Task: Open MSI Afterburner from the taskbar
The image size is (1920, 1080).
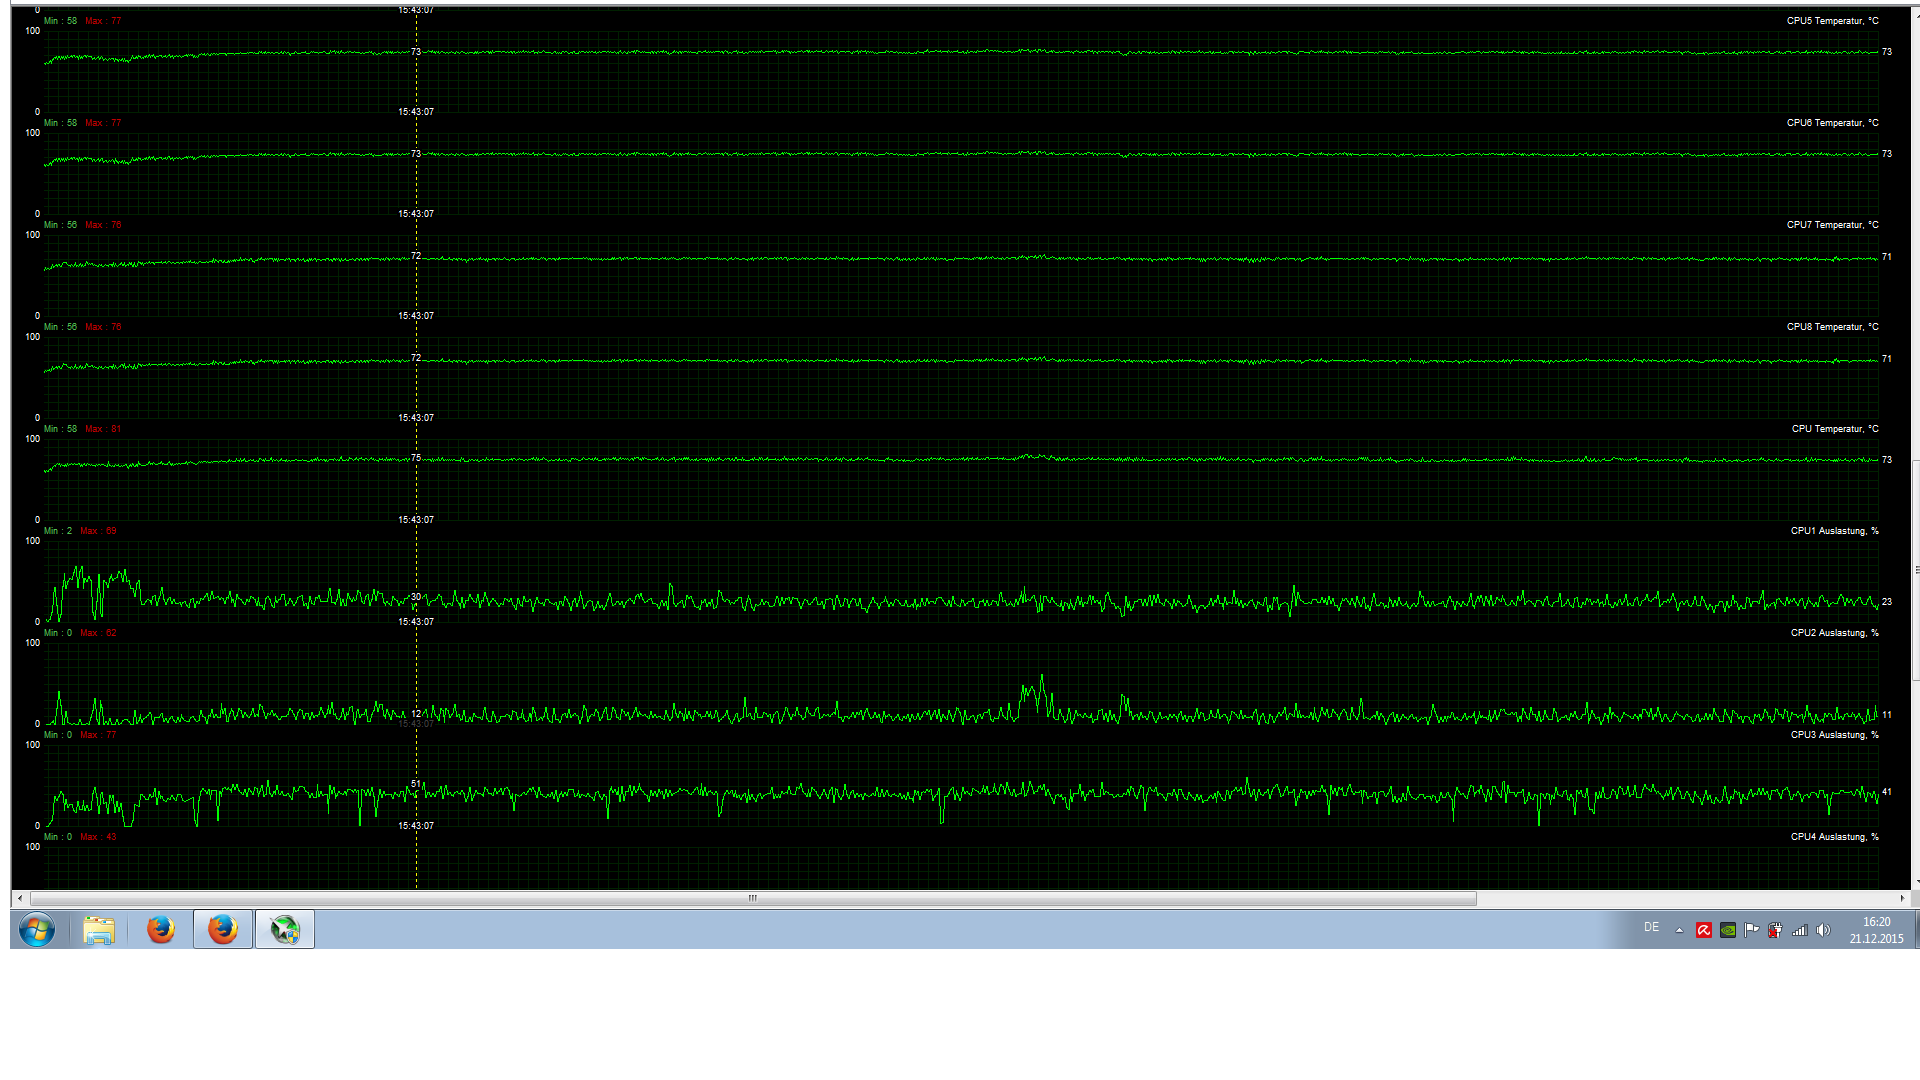Action: tap(285, 930)
